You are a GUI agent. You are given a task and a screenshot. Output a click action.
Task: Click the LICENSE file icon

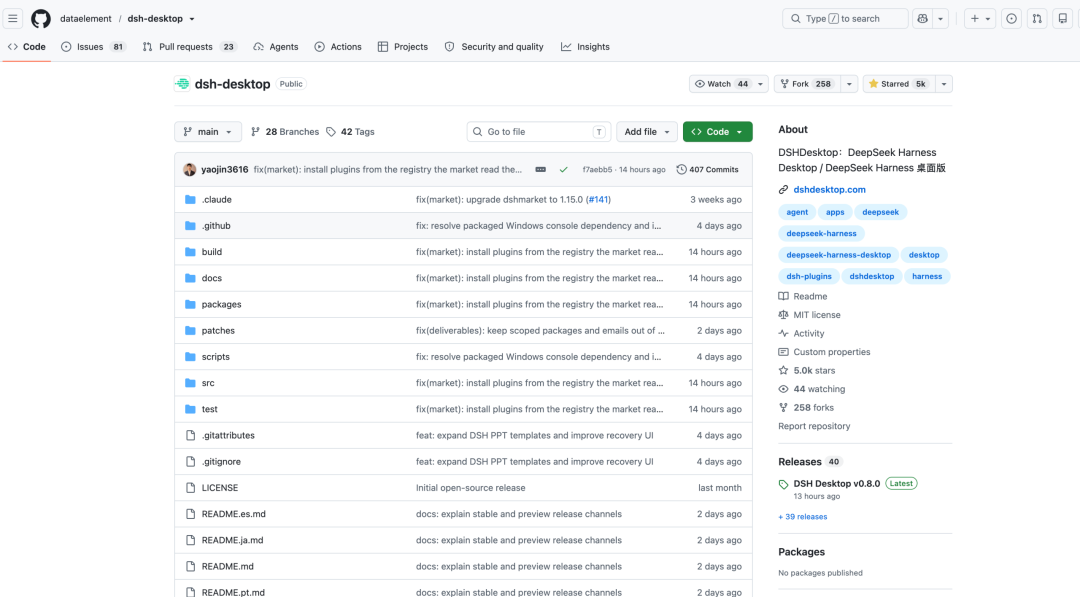point(190,488)
